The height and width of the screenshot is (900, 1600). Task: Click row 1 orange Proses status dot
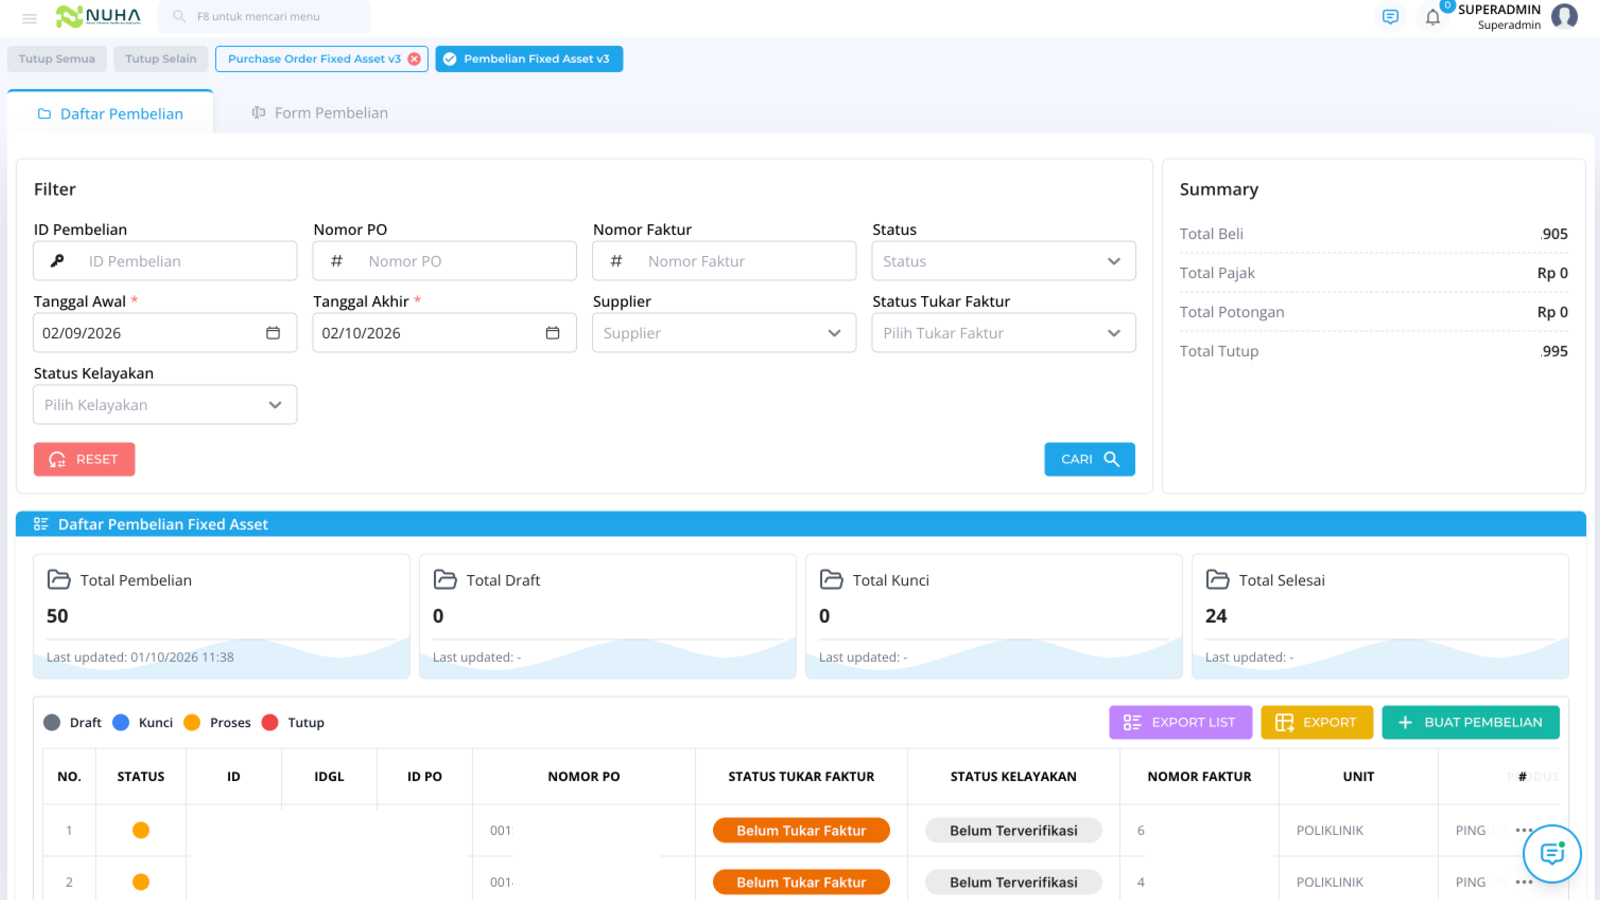click(141, 830)
